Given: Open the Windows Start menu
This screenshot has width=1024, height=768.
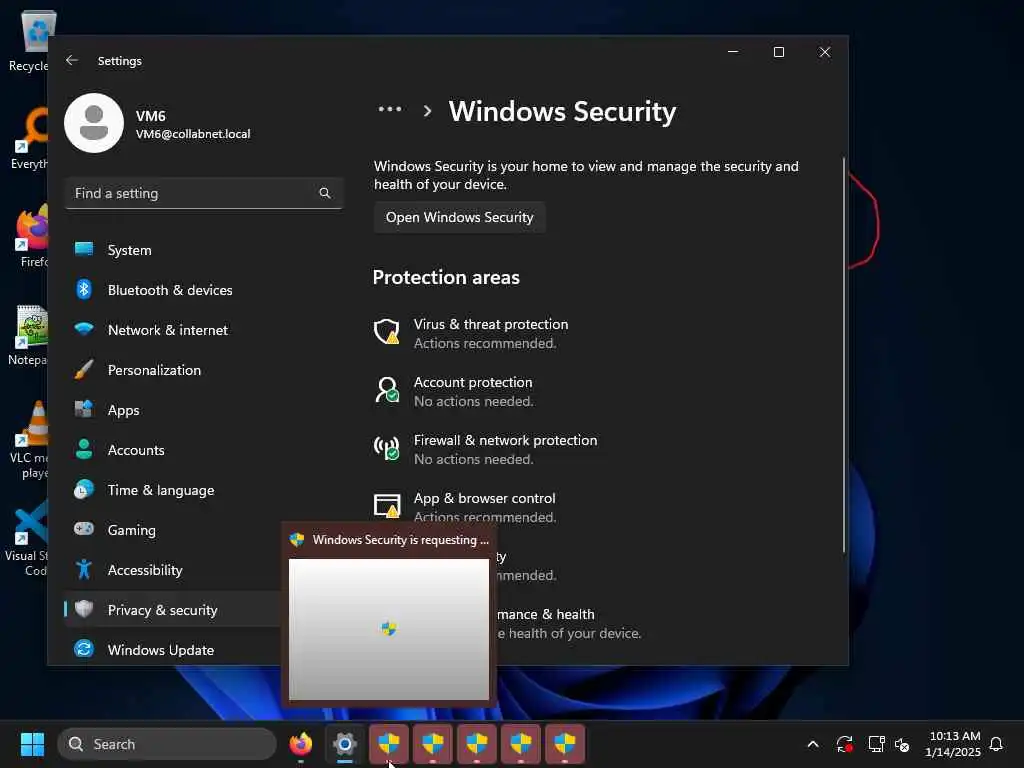Looking at the screenshot, I should coord(32,744).
